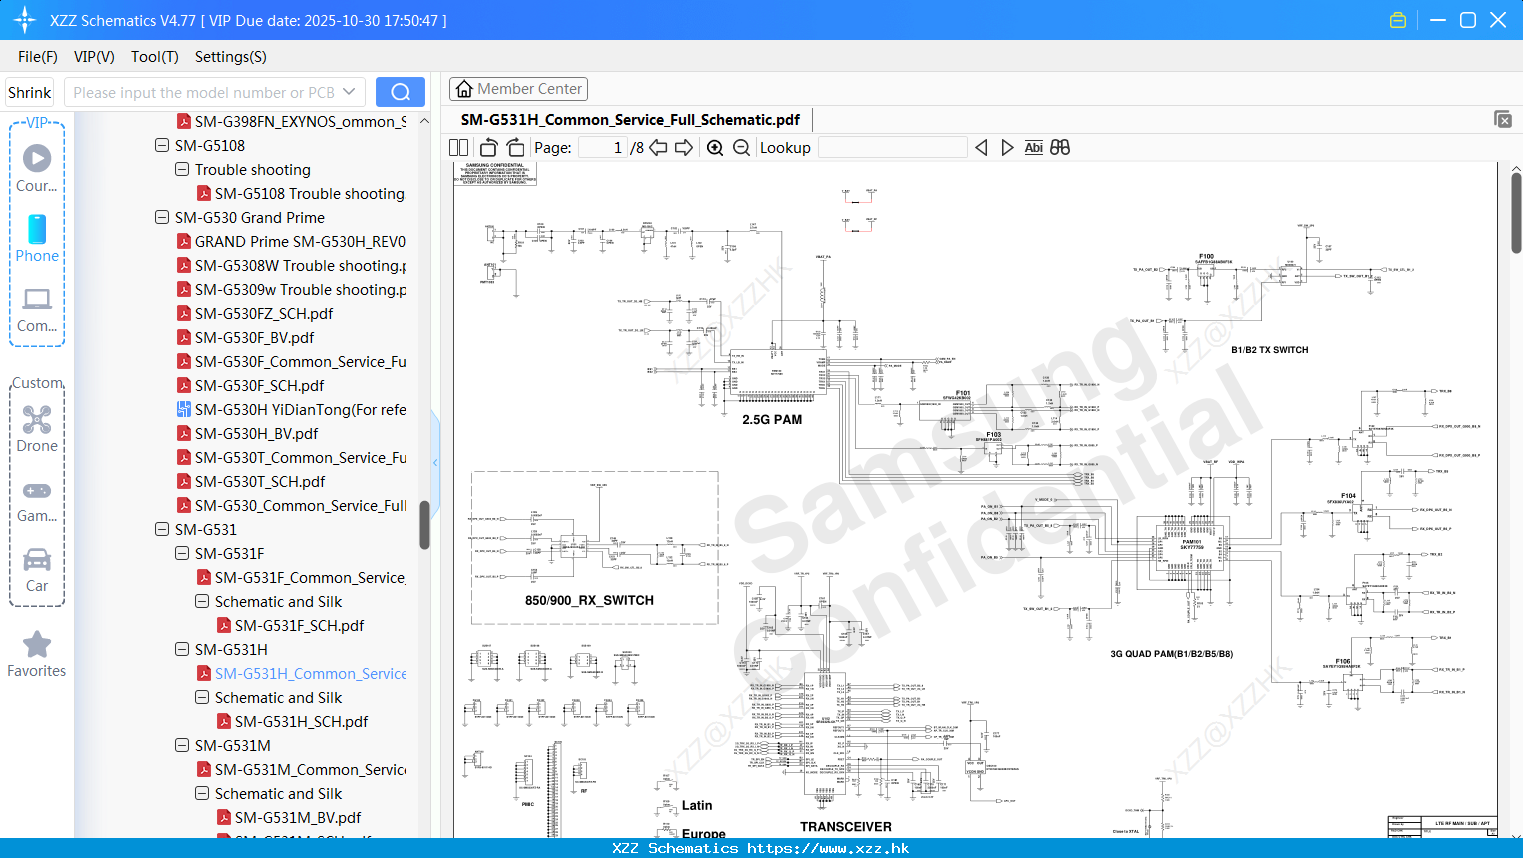Rotate page clockwise
This screenshot has width=1523, height=858.
tap(515, 147)
